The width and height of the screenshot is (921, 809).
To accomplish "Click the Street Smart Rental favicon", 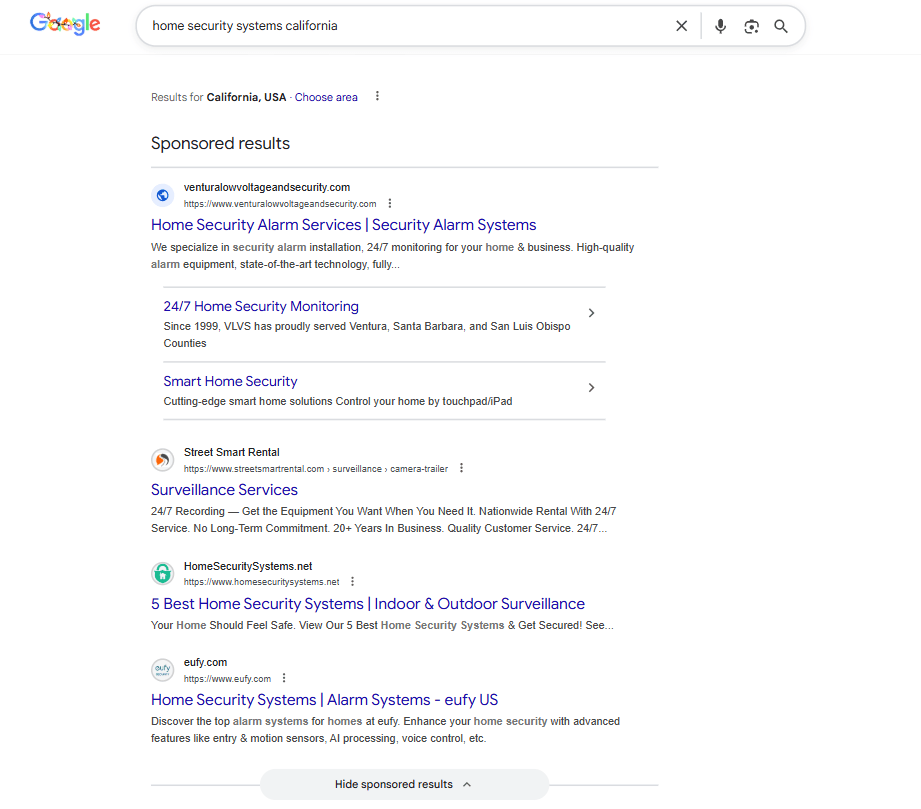I will (162, 460).
